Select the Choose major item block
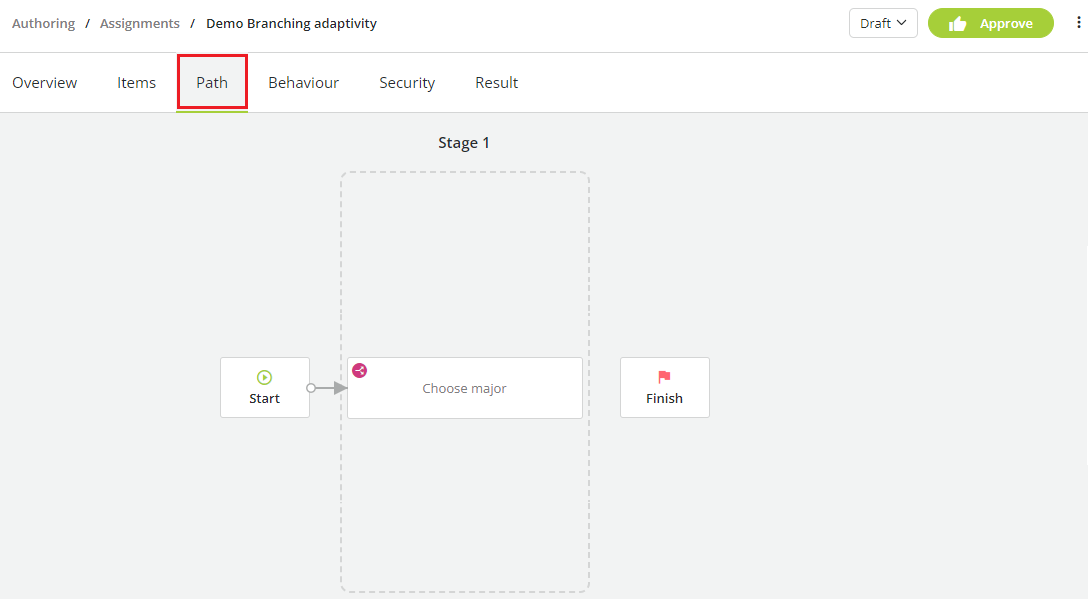1089x599 pixels. [464, 387]
